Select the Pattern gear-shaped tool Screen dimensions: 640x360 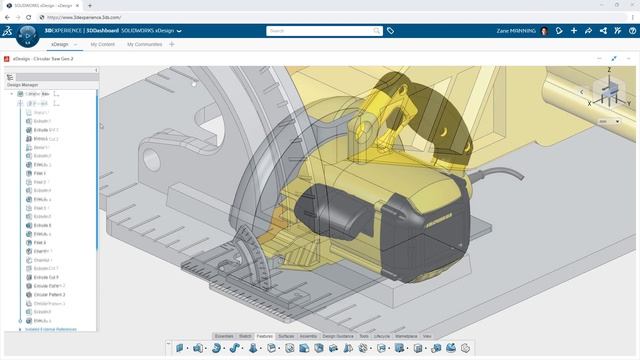[363, 348]
